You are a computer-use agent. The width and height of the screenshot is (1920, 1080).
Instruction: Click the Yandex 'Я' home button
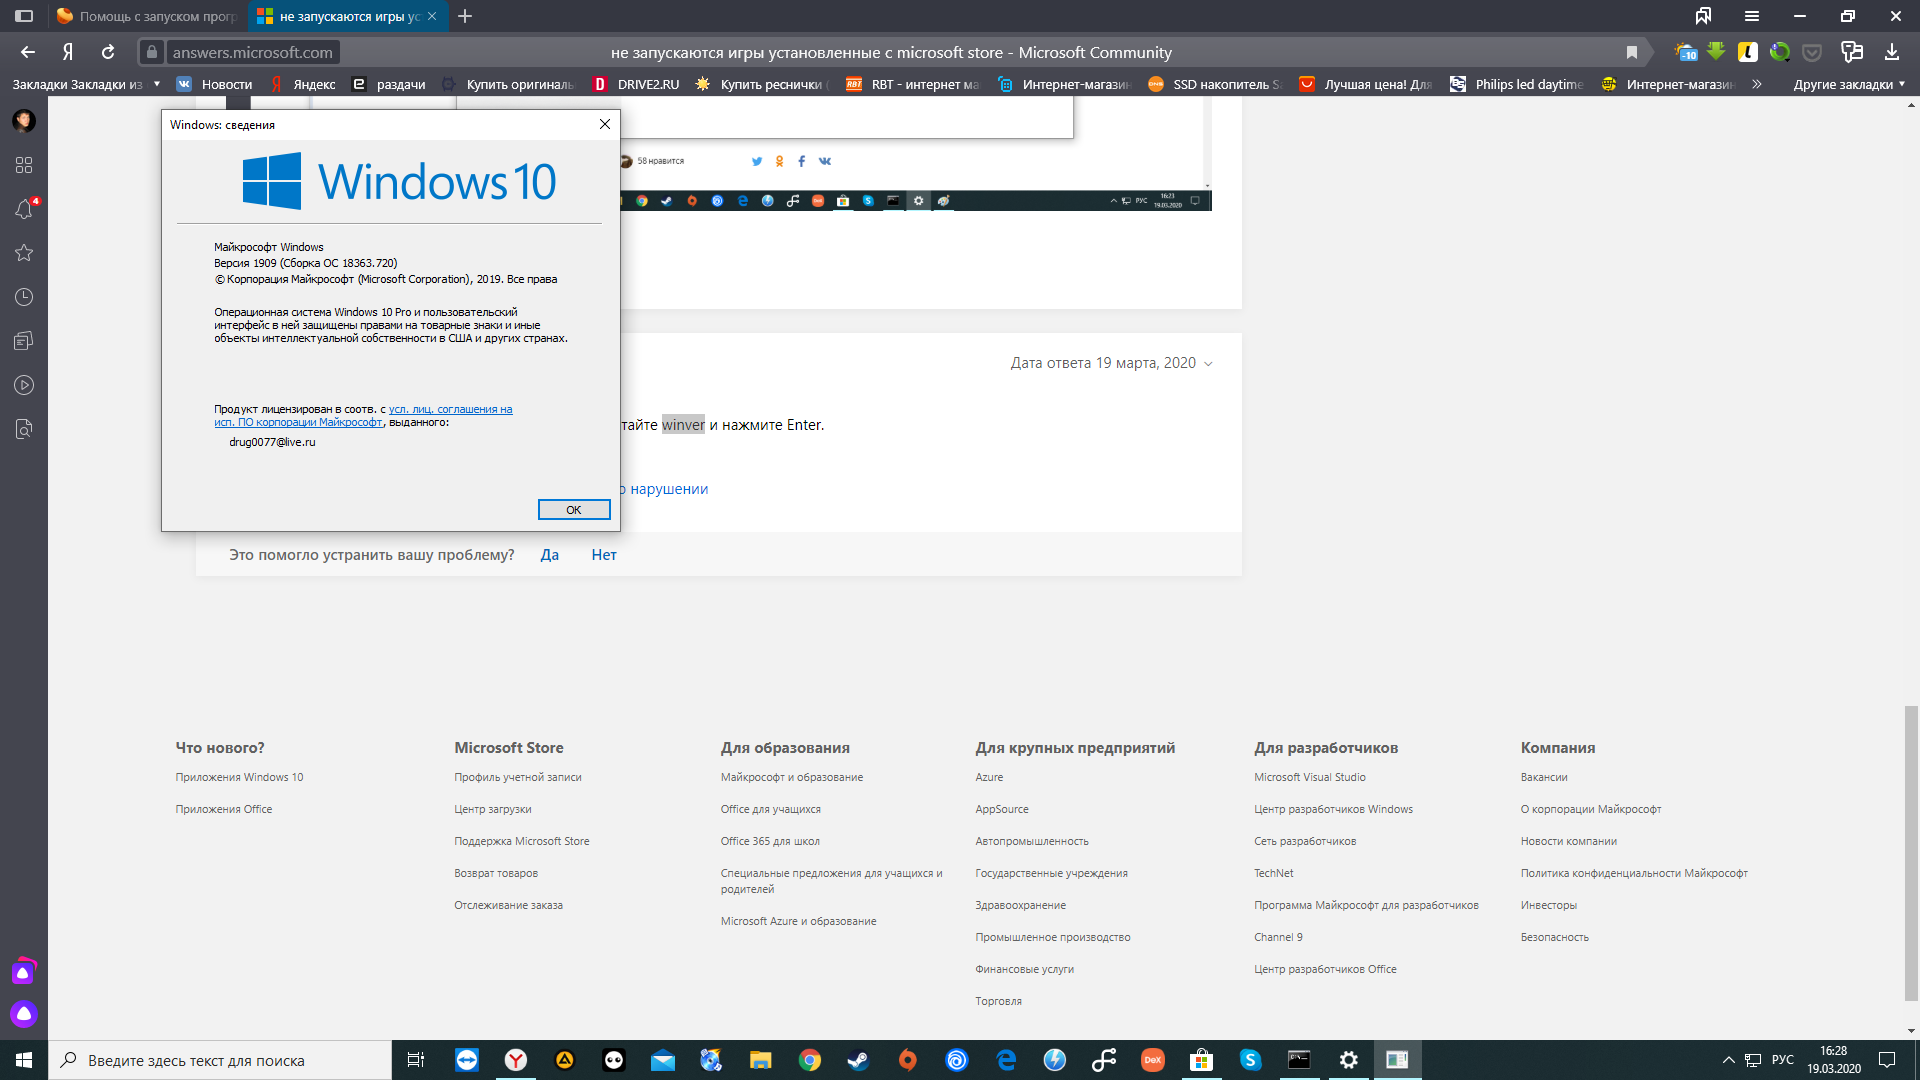(68, 52)
